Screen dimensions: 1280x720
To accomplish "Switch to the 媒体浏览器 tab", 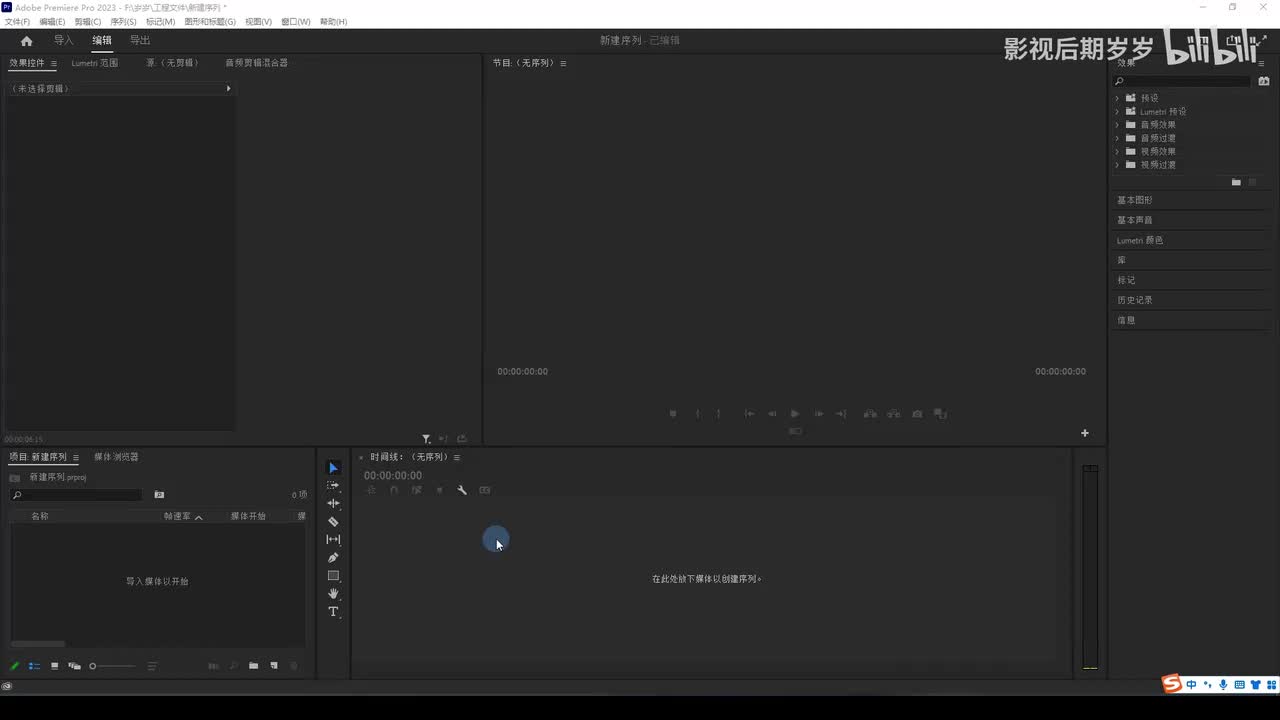I will tap(116, 457).
